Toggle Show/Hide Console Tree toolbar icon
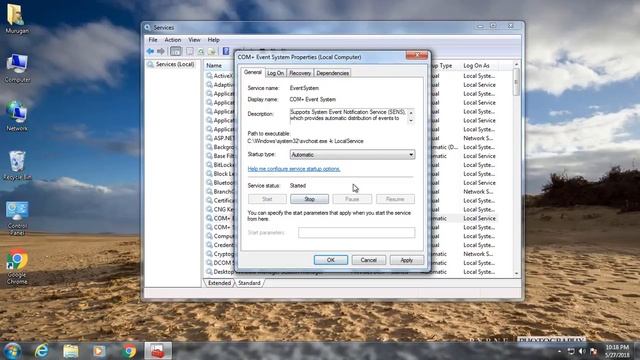640x360 pixels. click(176, 51)
